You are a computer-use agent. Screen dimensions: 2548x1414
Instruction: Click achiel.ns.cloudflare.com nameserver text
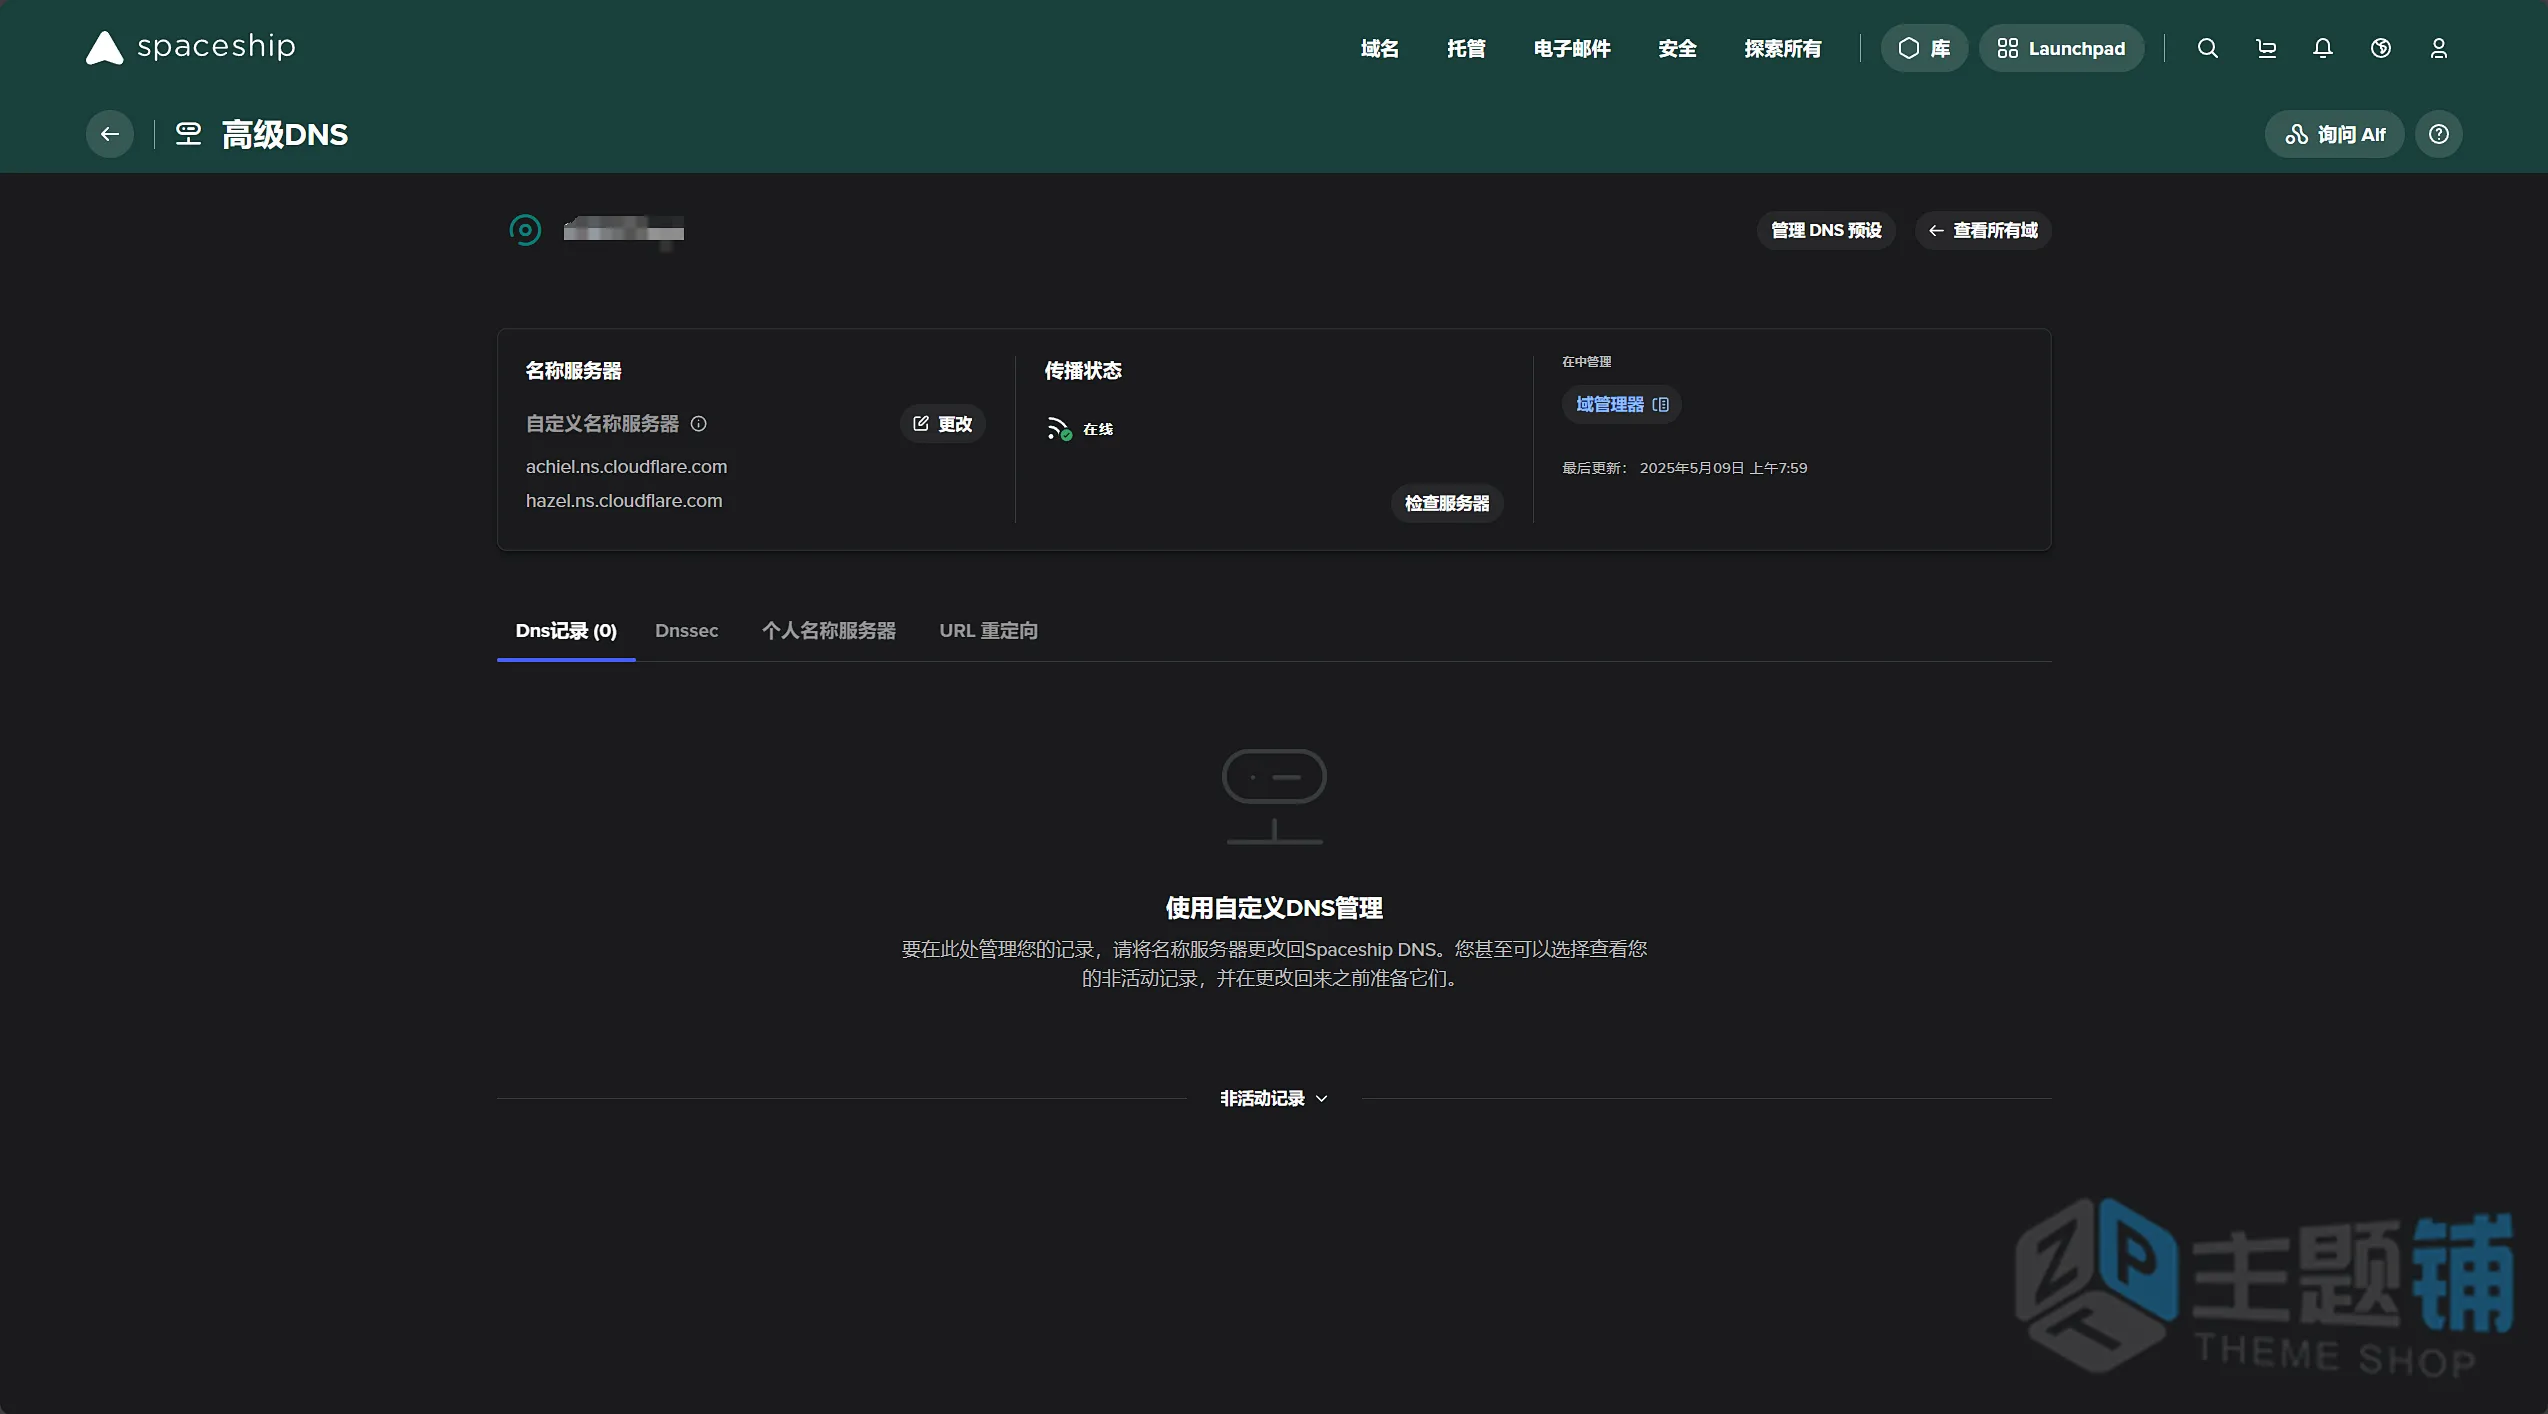(626, 467)
